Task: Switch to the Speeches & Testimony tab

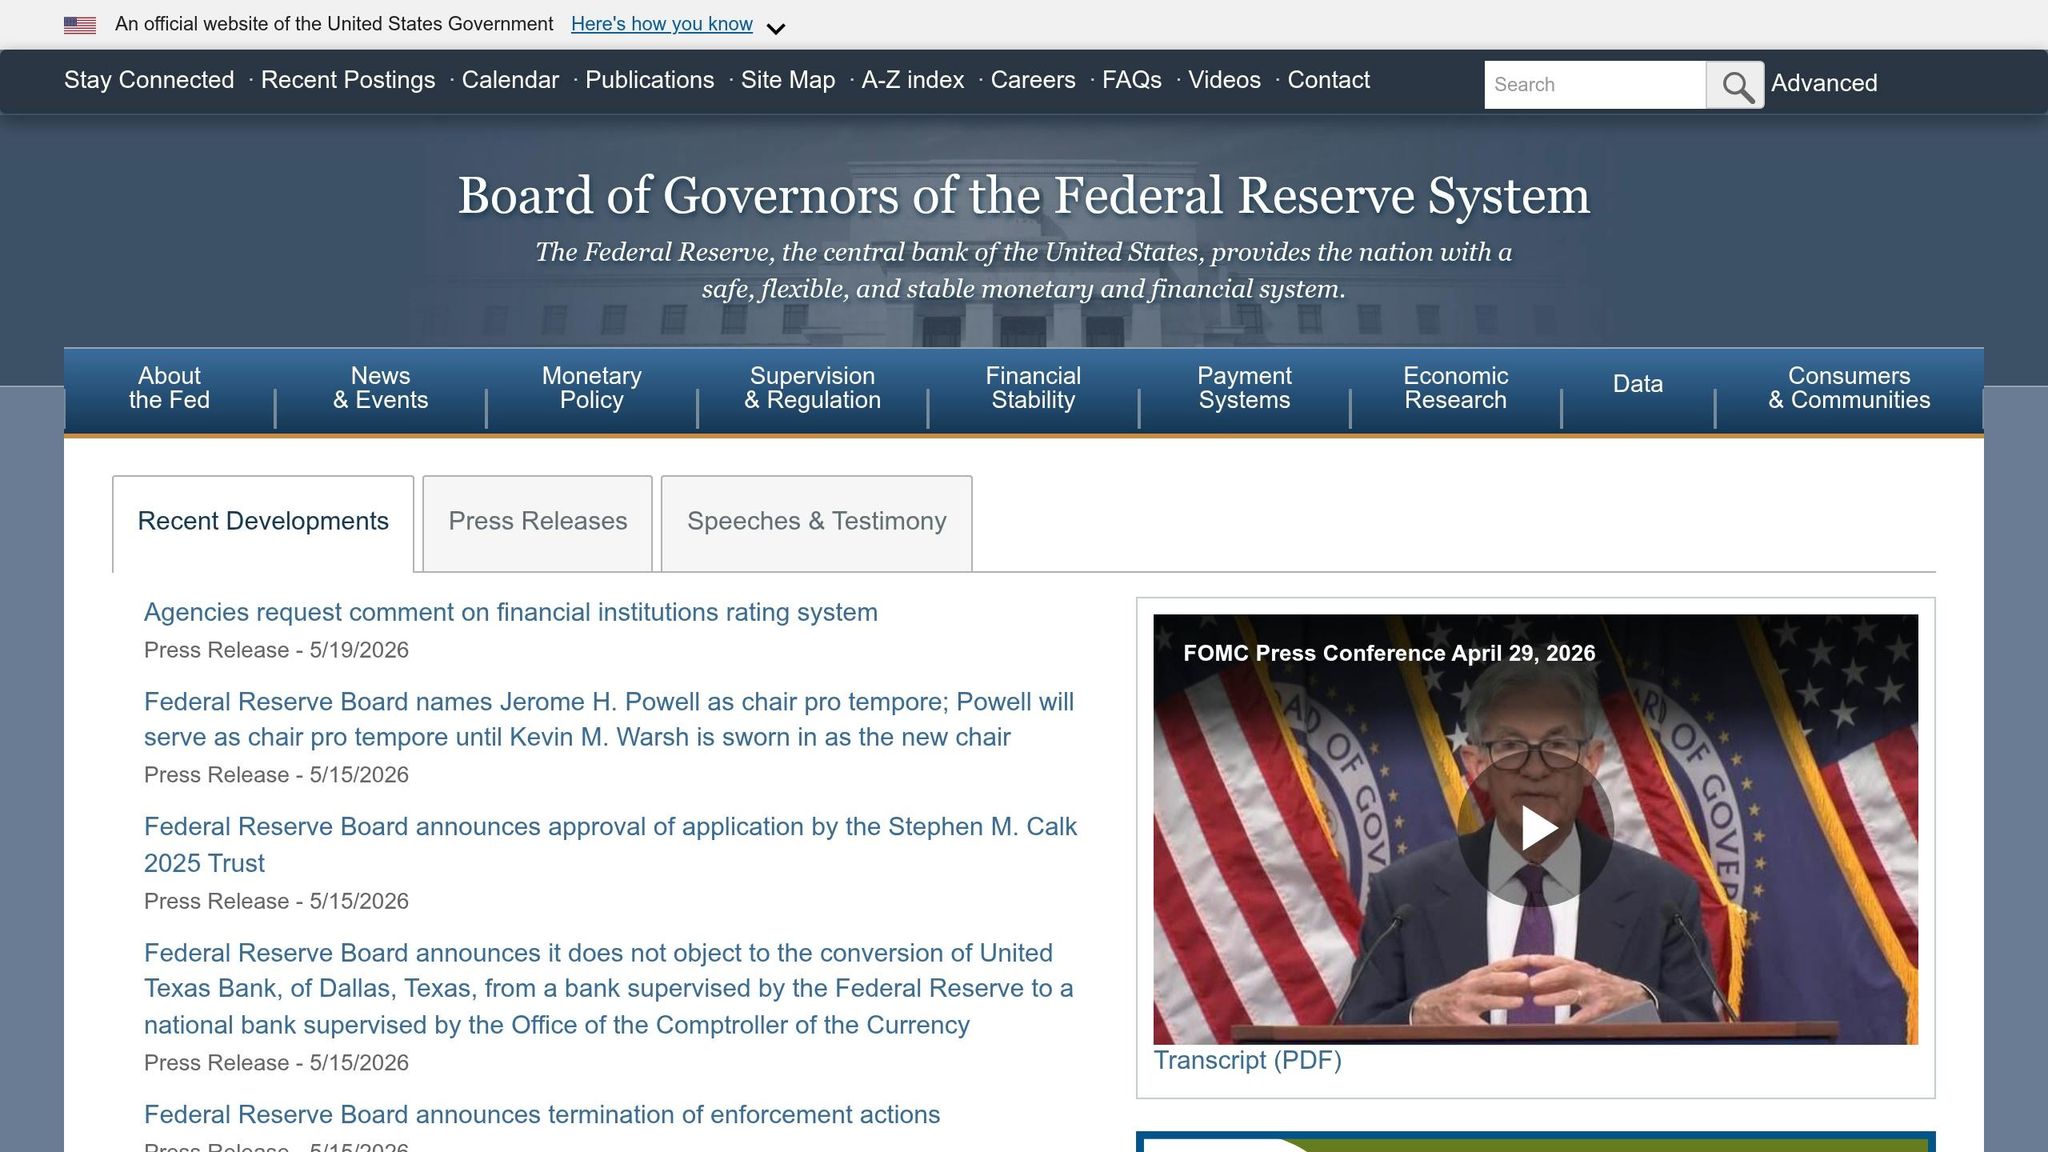Action: [x=816, y=522]
